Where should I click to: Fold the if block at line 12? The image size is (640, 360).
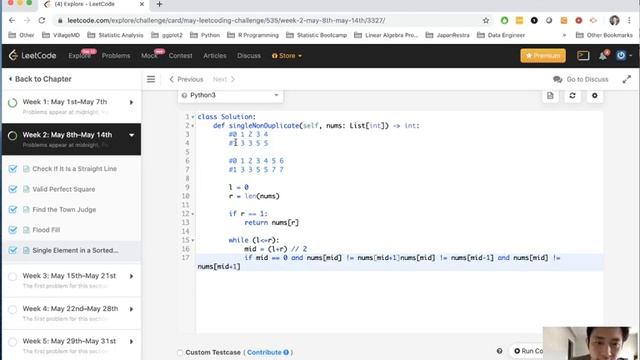pyautogui.click(x=193, y=214)
